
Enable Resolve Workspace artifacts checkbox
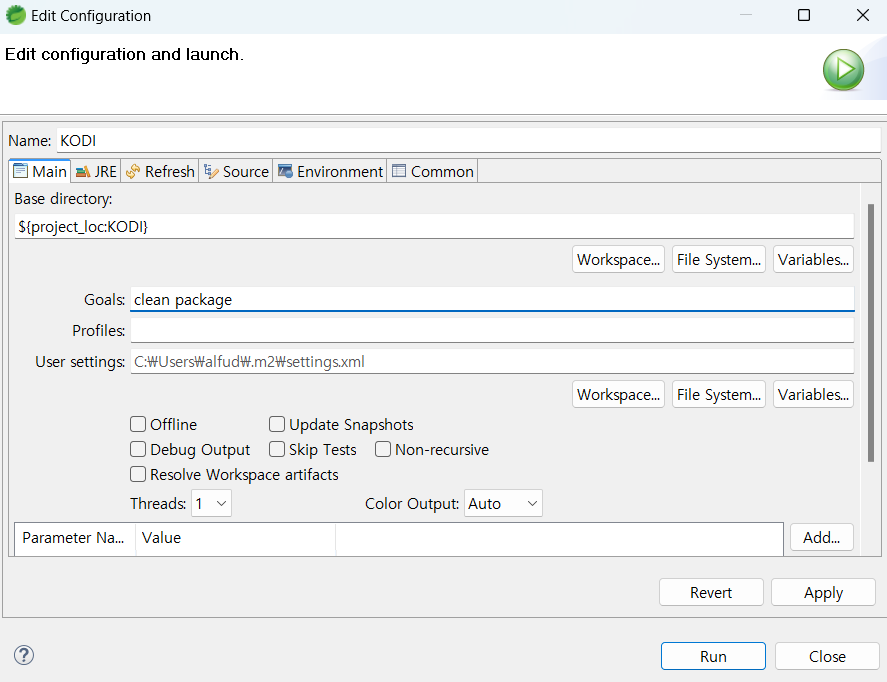click(x=138, y=474)
